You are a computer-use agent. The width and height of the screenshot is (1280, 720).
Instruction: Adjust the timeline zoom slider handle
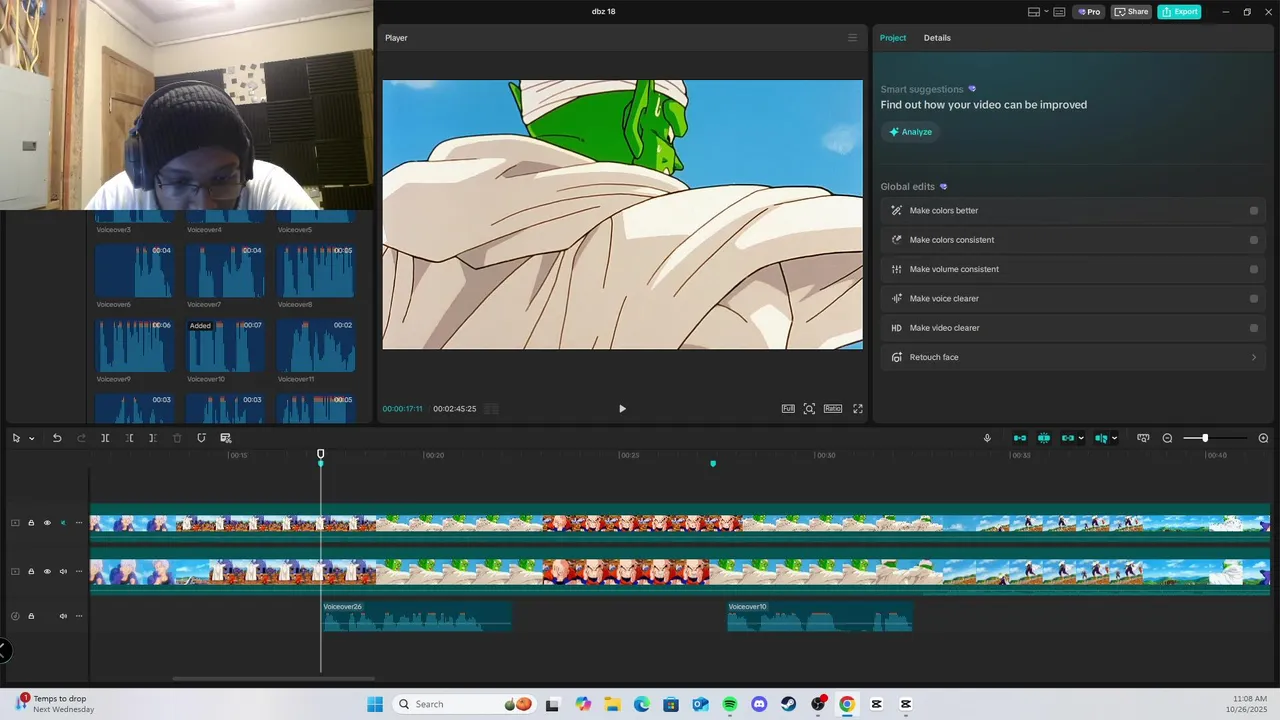(1205, 438)
